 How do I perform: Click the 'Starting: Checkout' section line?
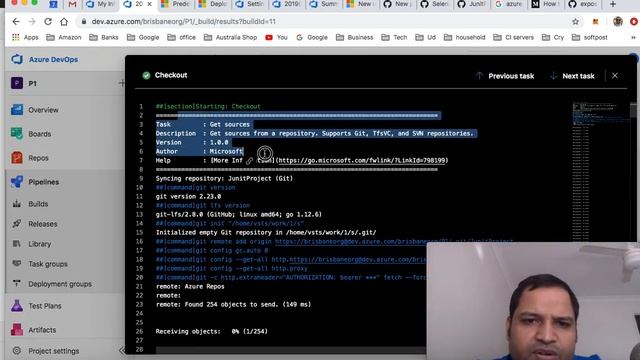pos(208,107)
